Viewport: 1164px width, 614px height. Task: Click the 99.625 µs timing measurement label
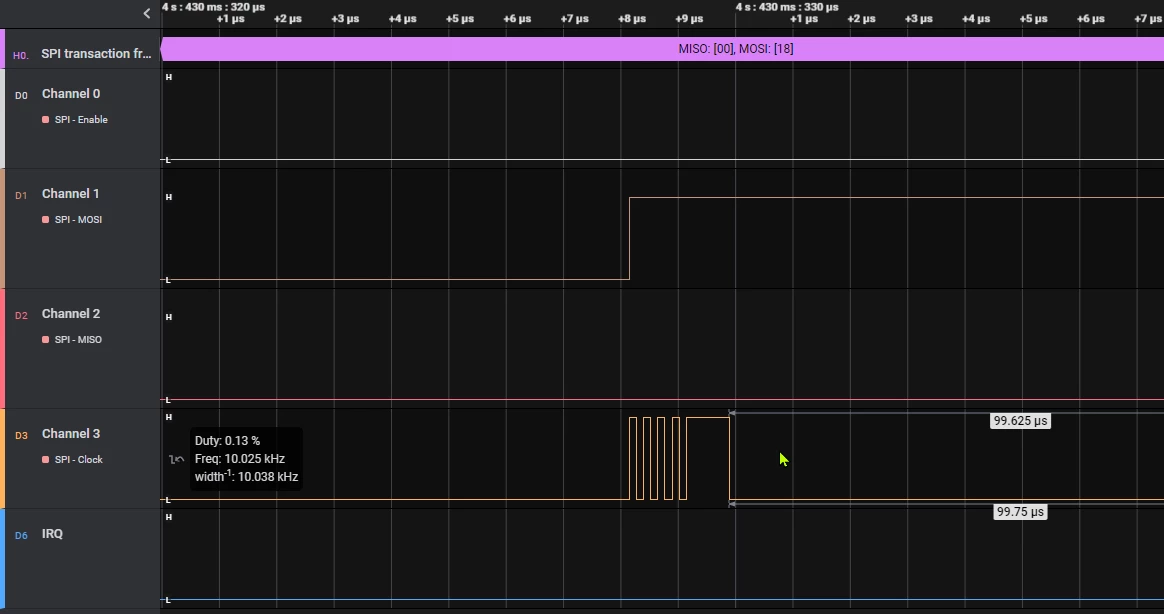[1020, 421]
